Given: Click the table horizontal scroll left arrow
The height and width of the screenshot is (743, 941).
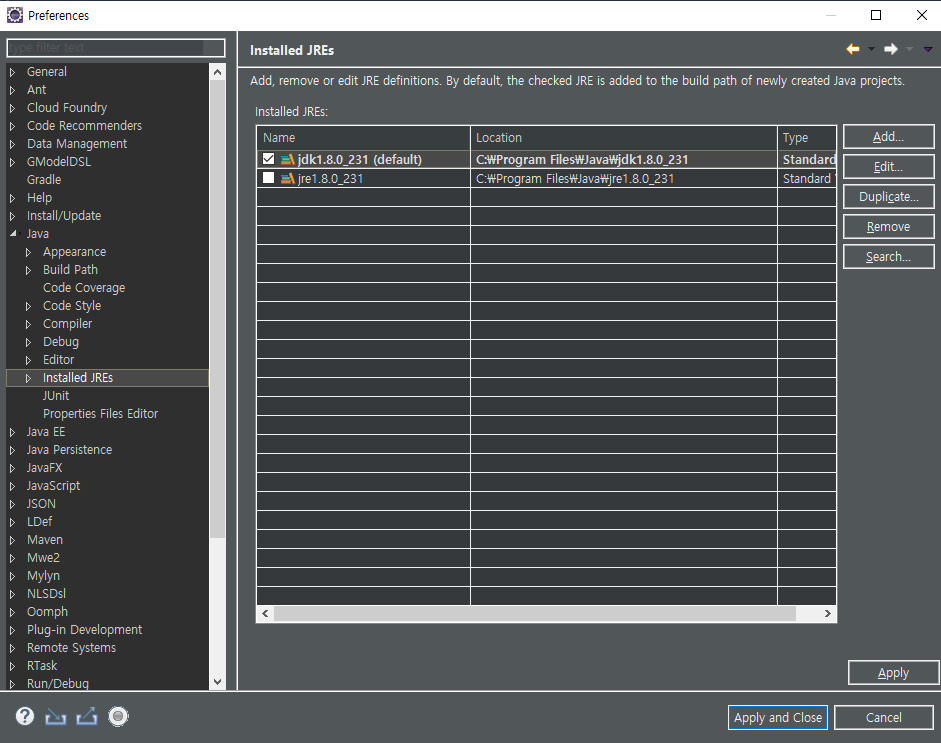Looking at the screenshot, I should 265,613.
